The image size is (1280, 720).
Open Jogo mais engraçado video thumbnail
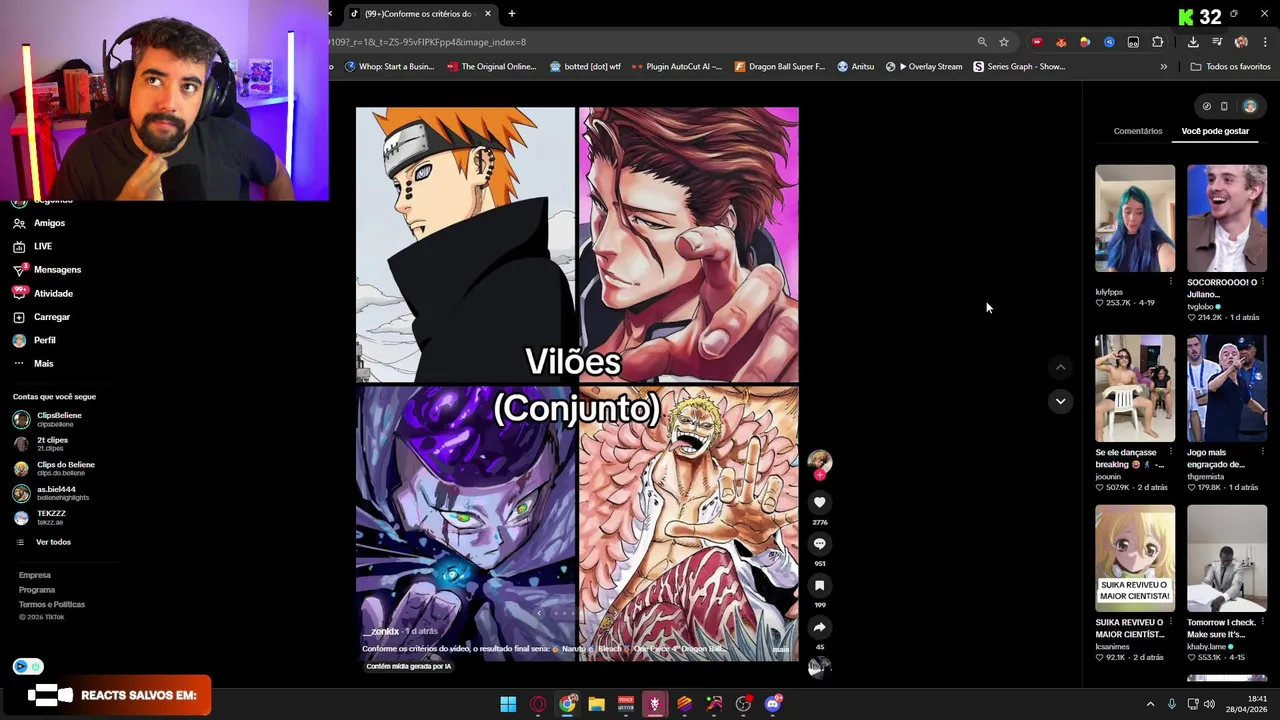tap(1227, 388)
